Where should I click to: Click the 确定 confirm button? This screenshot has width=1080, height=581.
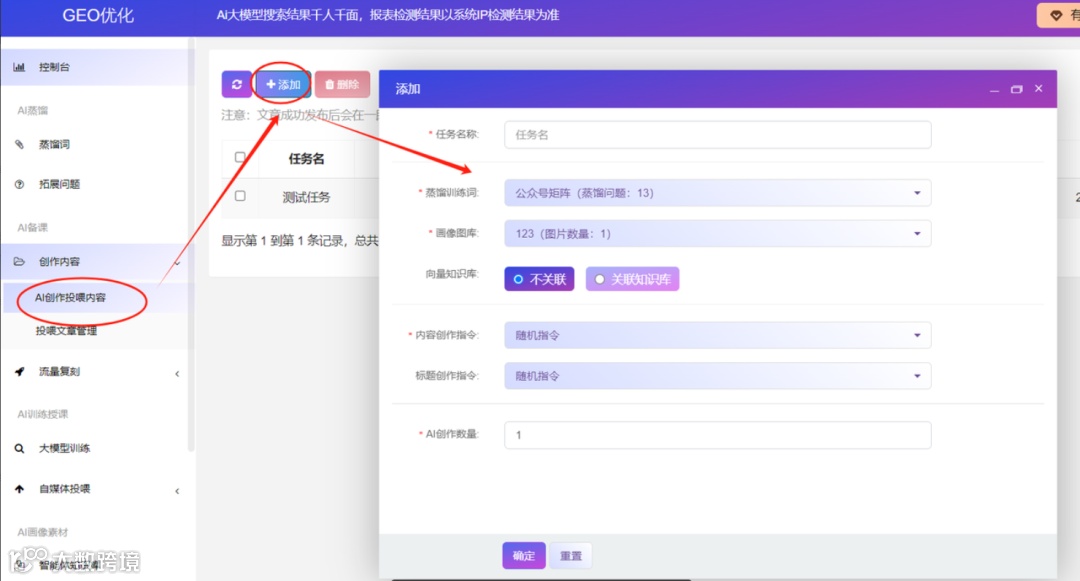[524, 556]
